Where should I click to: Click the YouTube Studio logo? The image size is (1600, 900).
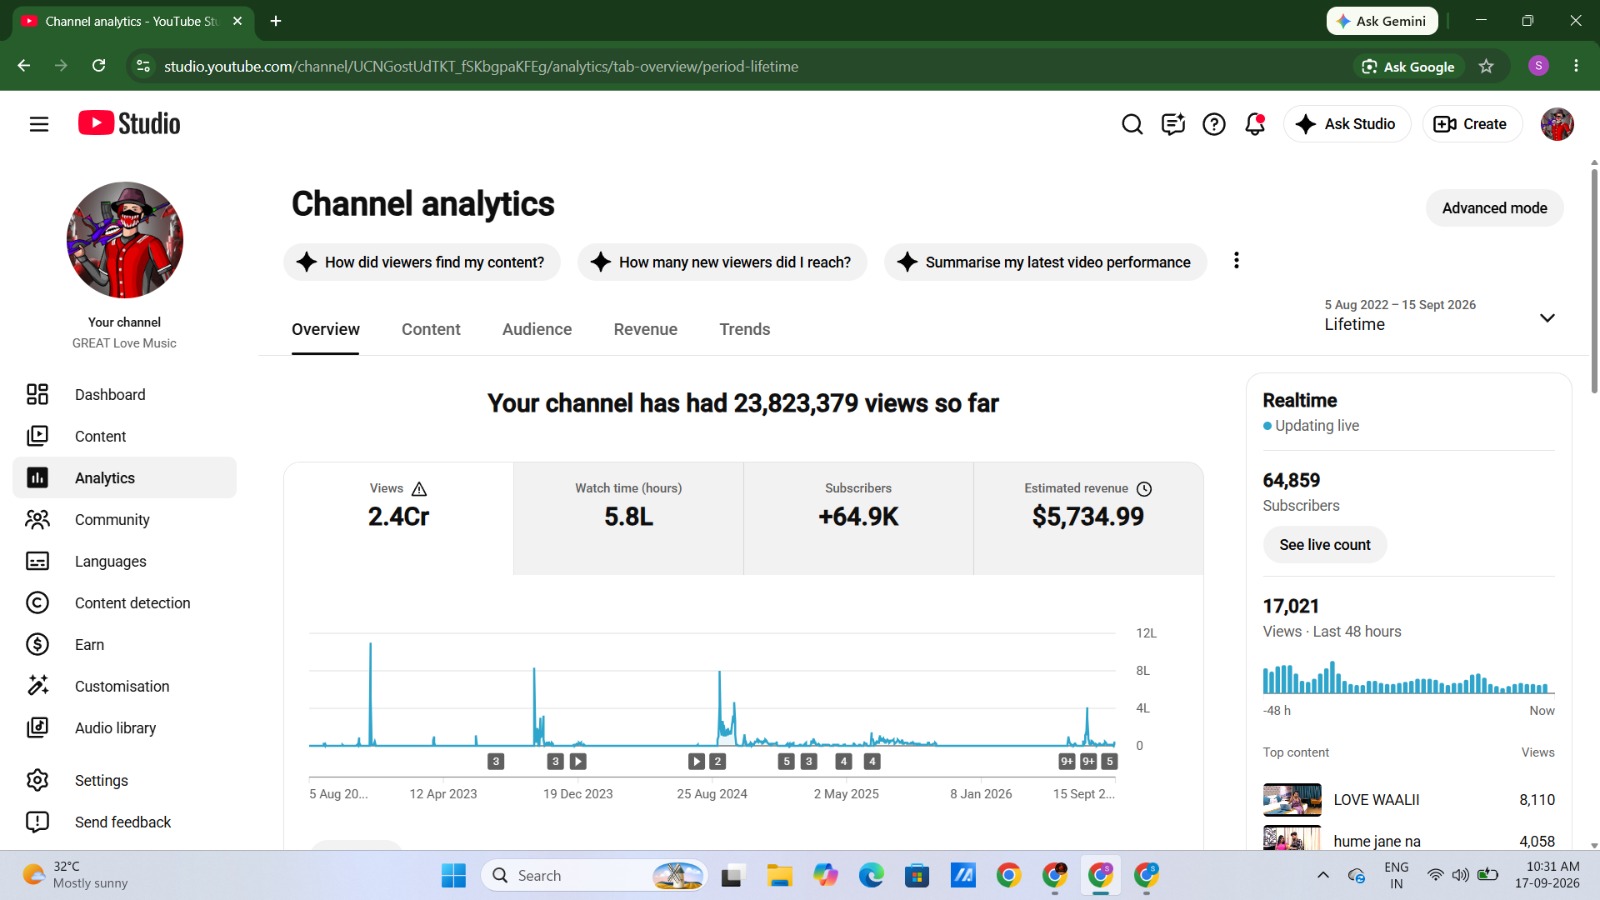click(129, 123)
